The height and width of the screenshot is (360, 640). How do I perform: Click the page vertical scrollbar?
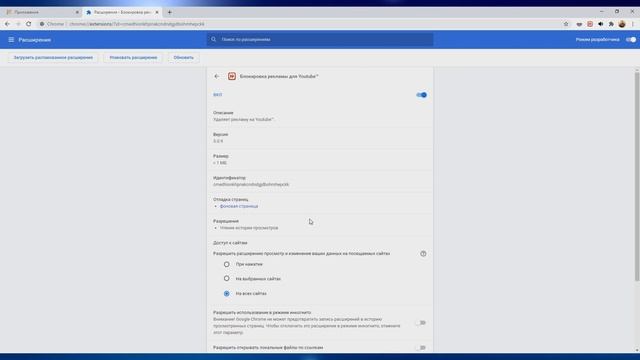[637, 176]
